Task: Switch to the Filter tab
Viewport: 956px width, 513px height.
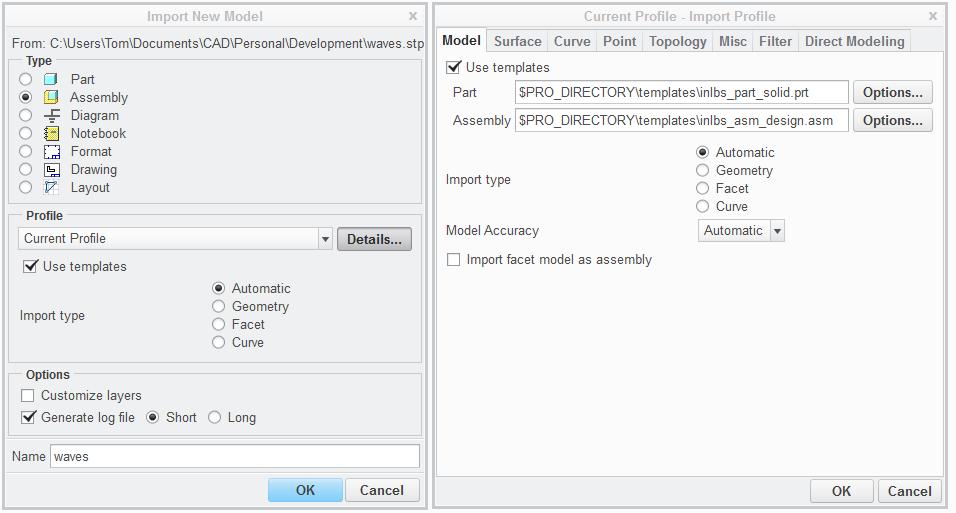Action: click(x=776, y=41)
